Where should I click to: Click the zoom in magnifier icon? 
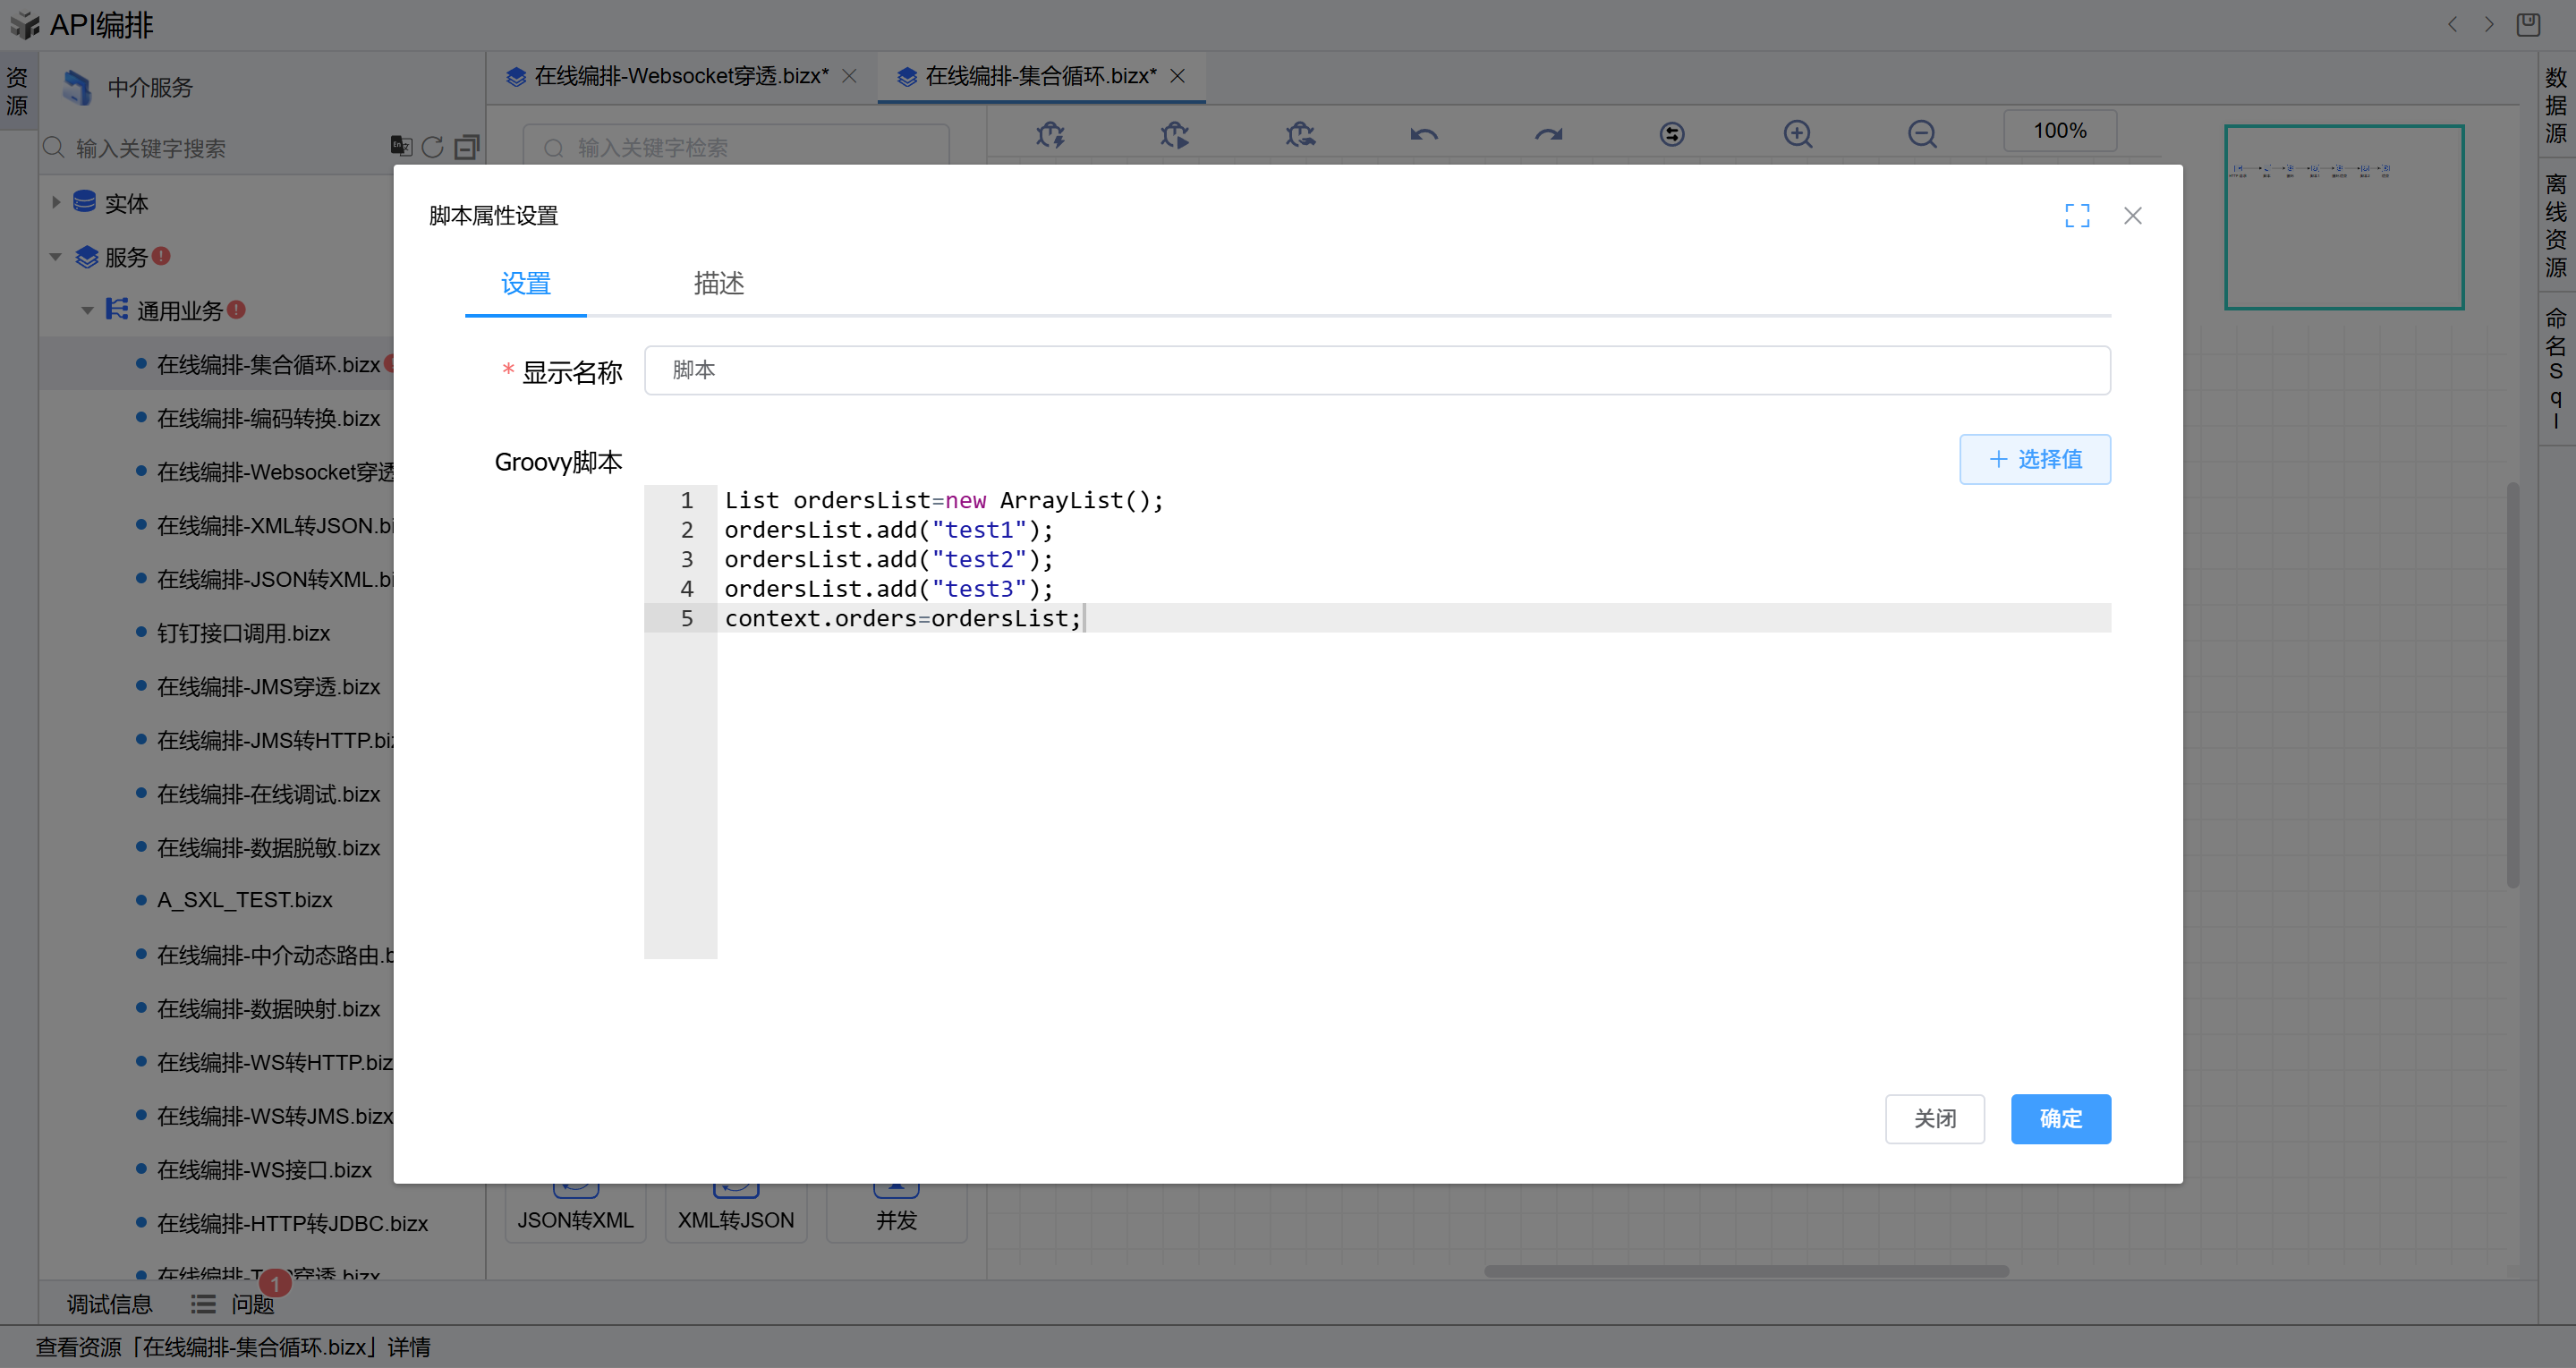coord(1797,133)
